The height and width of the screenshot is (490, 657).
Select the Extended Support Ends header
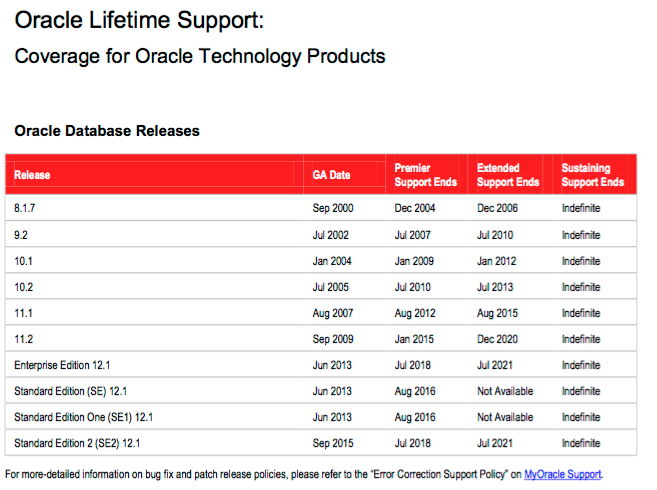[508, 175]
